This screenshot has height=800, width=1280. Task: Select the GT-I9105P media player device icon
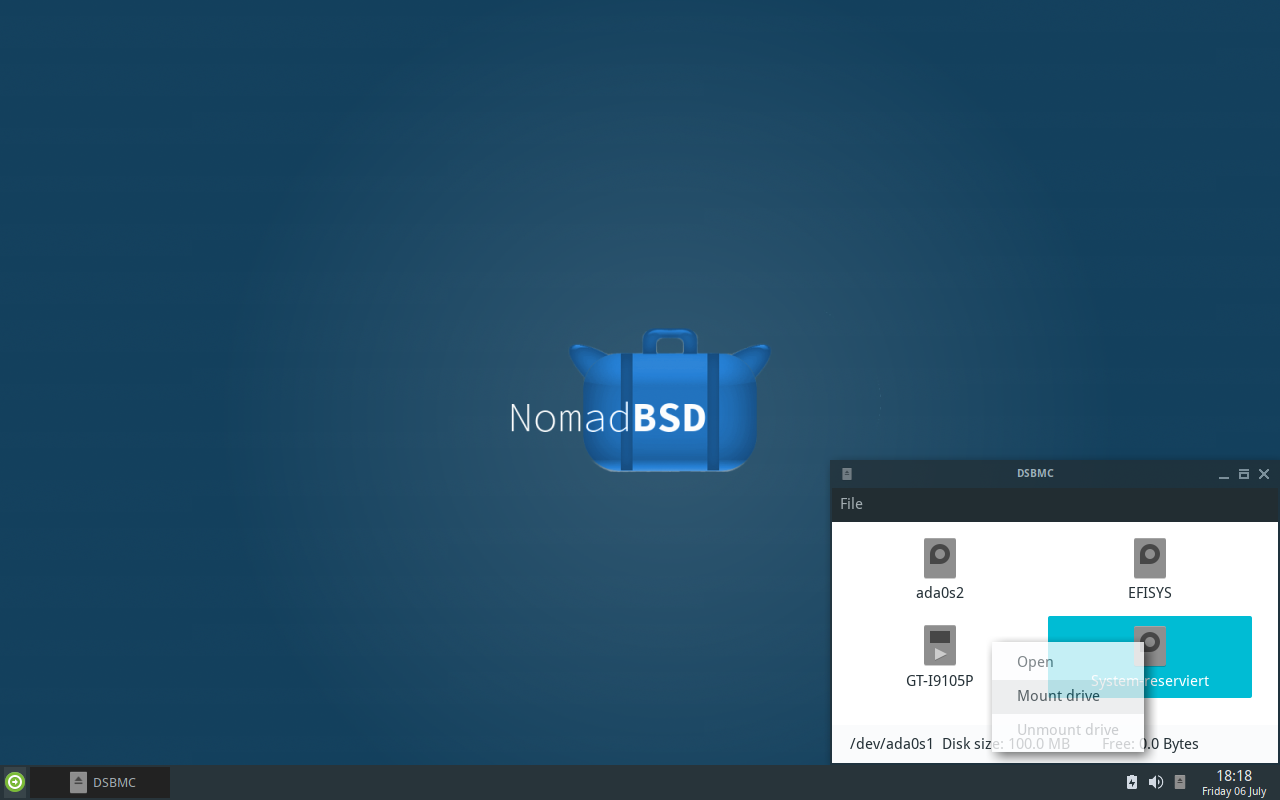click(940, 646)
